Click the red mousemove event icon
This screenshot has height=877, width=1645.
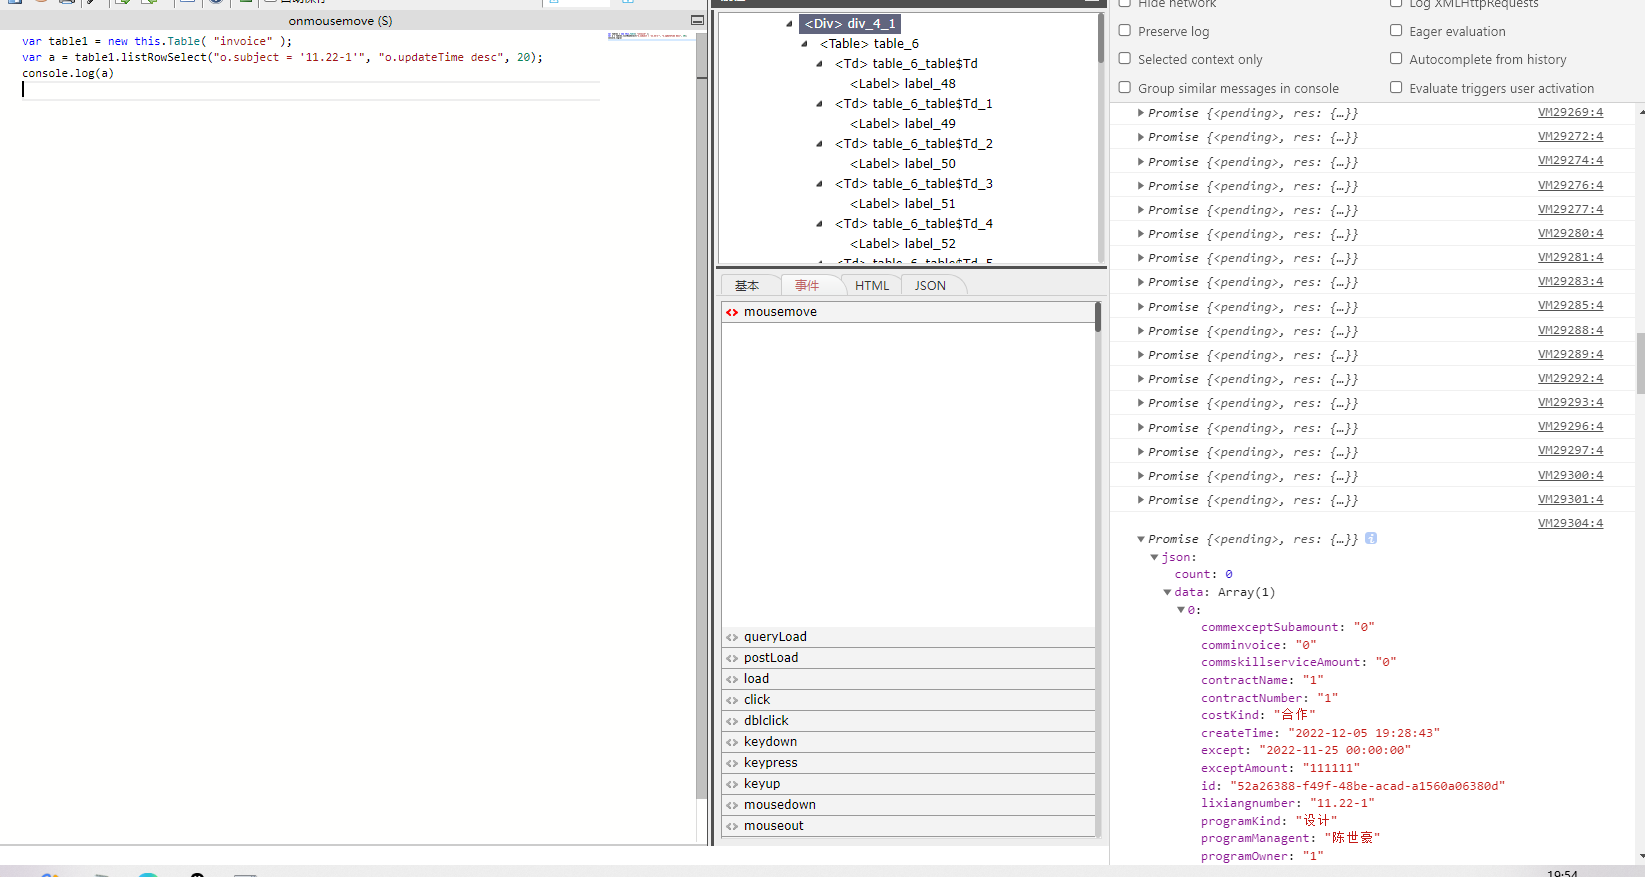(x=732, y=312)
